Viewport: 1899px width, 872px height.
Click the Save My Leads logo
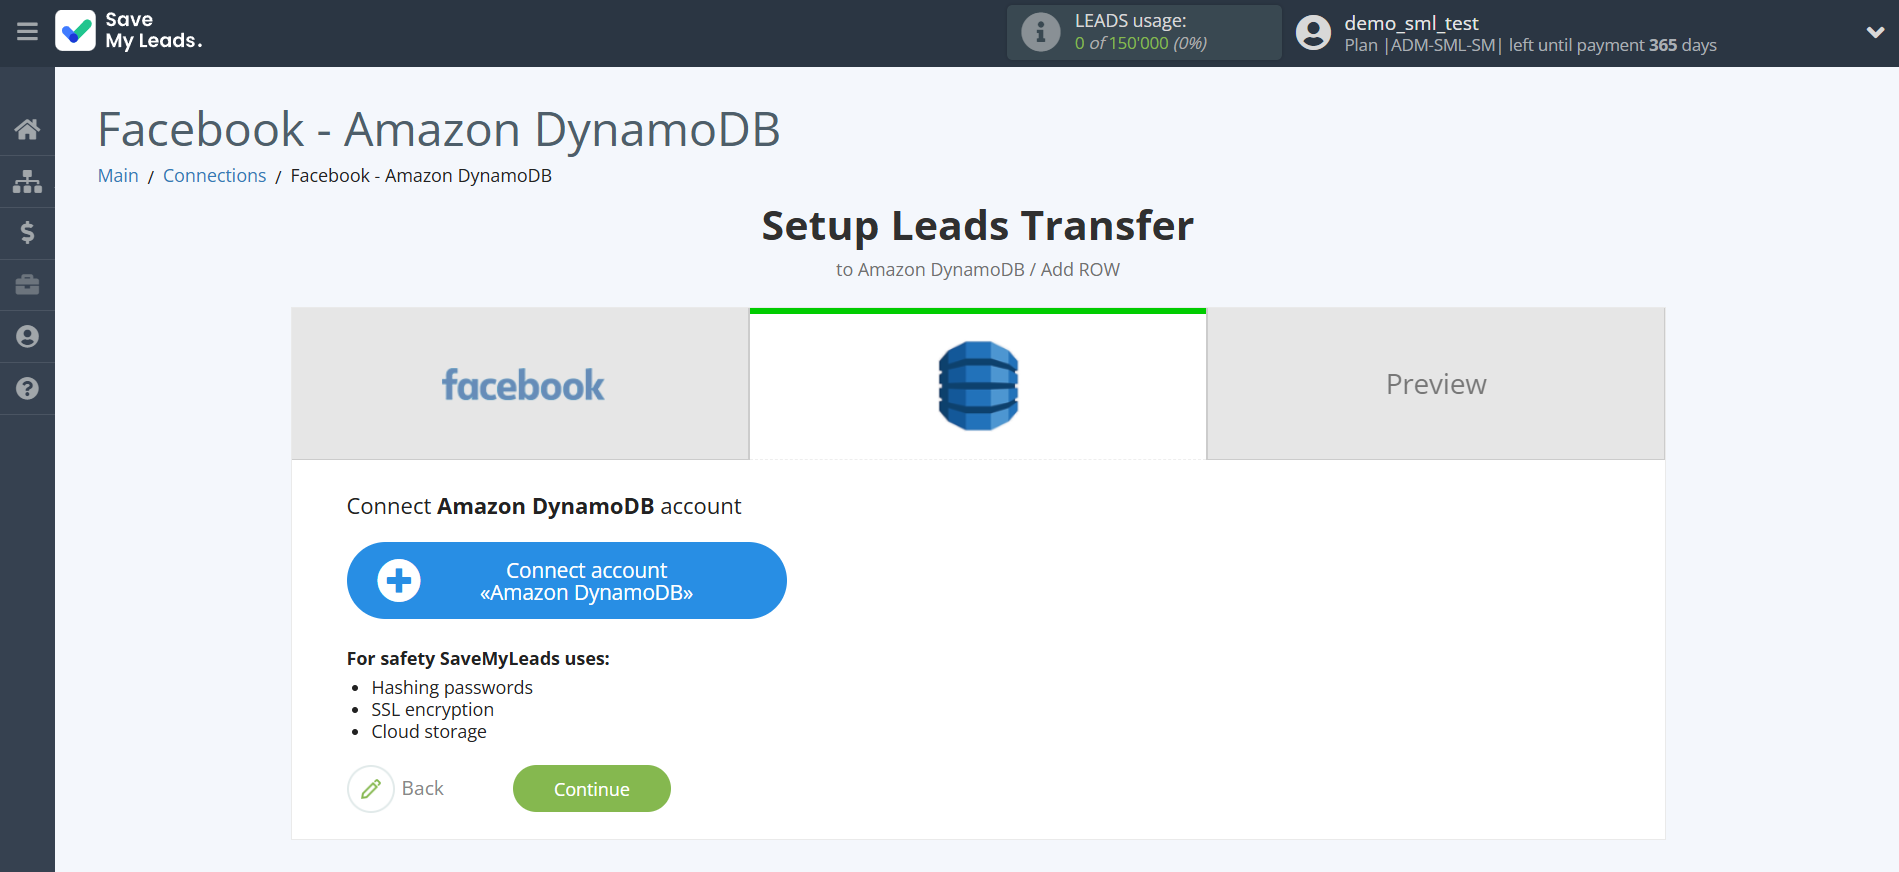pyautogui.click(x=129, y=31)
